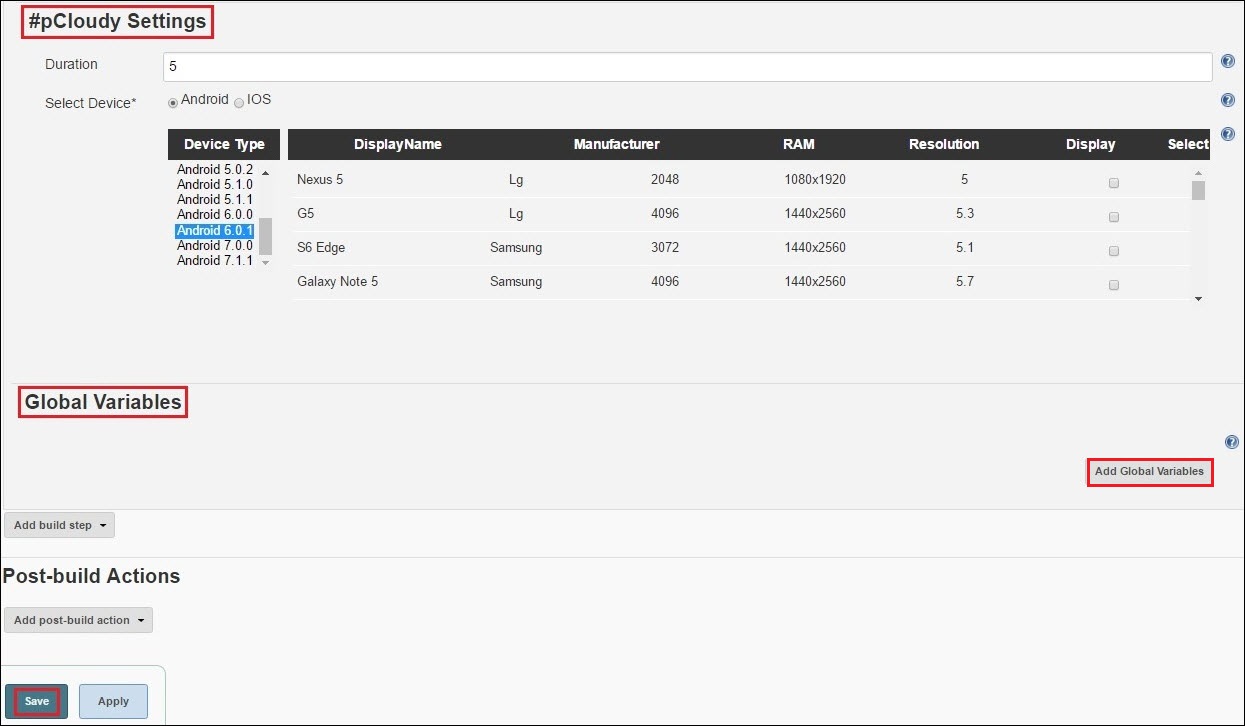The image size is (1245, 726).
Task: Open the Add post-build action dropdown
Action: coord(78,620)
